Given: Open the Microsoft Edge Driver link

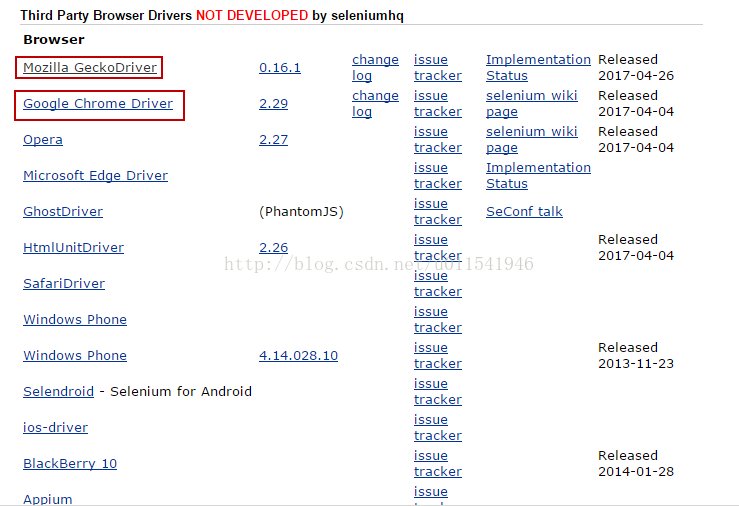Looking at the screenshot, I should [x=95, y=175].
